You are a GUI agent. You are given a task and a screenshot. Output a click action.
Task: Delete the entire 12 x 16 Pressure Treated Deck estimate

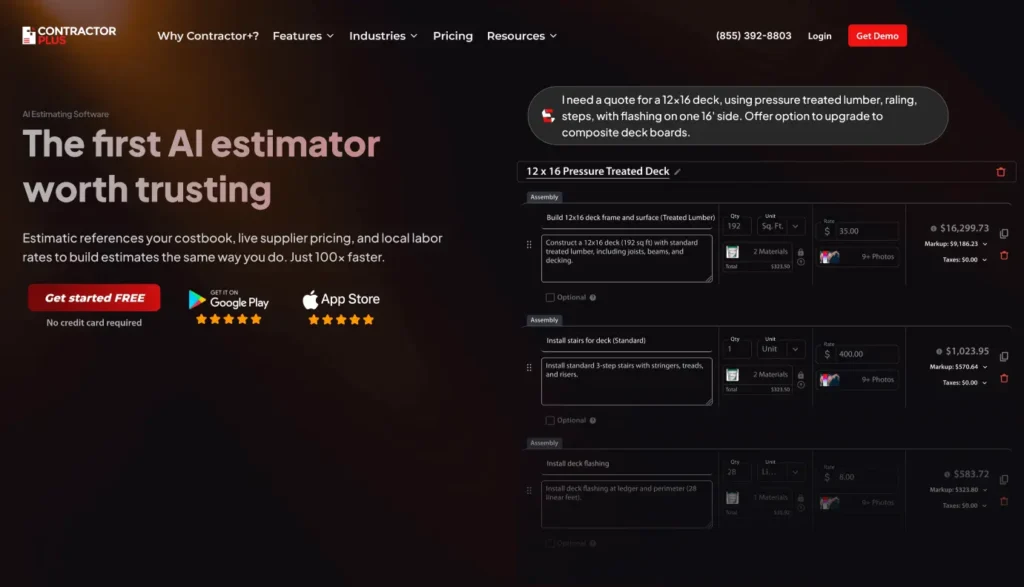(x=1001, y=171)
